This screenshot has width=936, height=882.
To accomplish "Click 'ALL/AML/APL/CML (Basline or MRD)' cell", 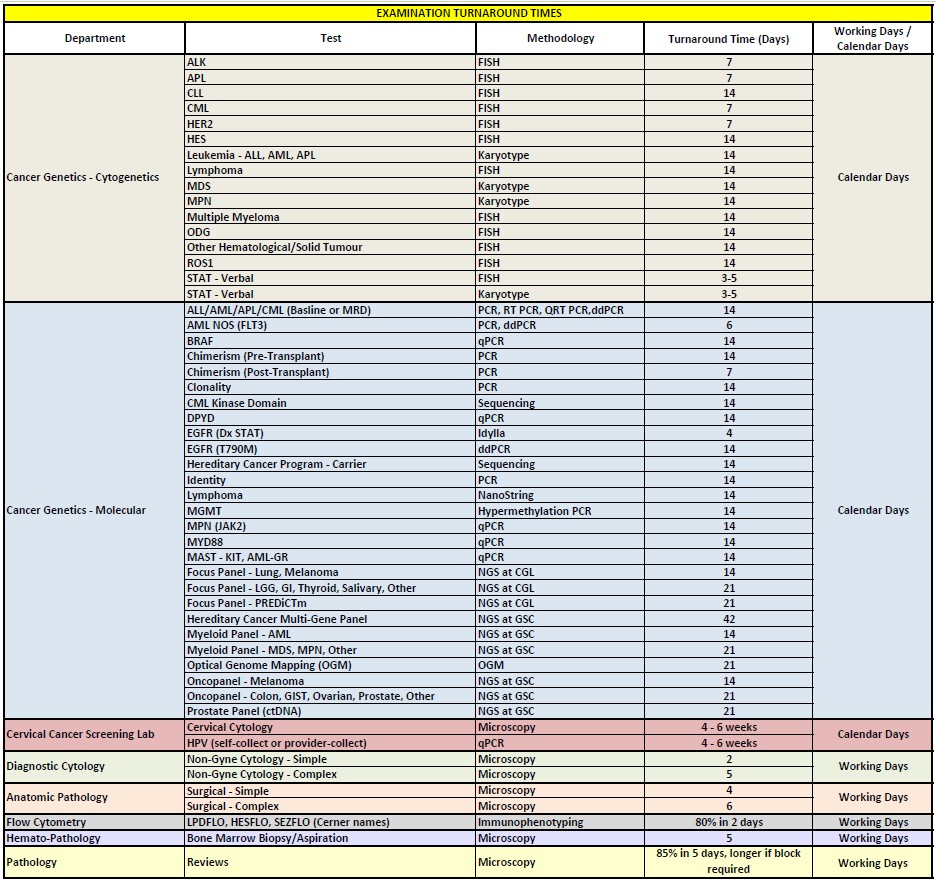I will [x=330, y=310].
